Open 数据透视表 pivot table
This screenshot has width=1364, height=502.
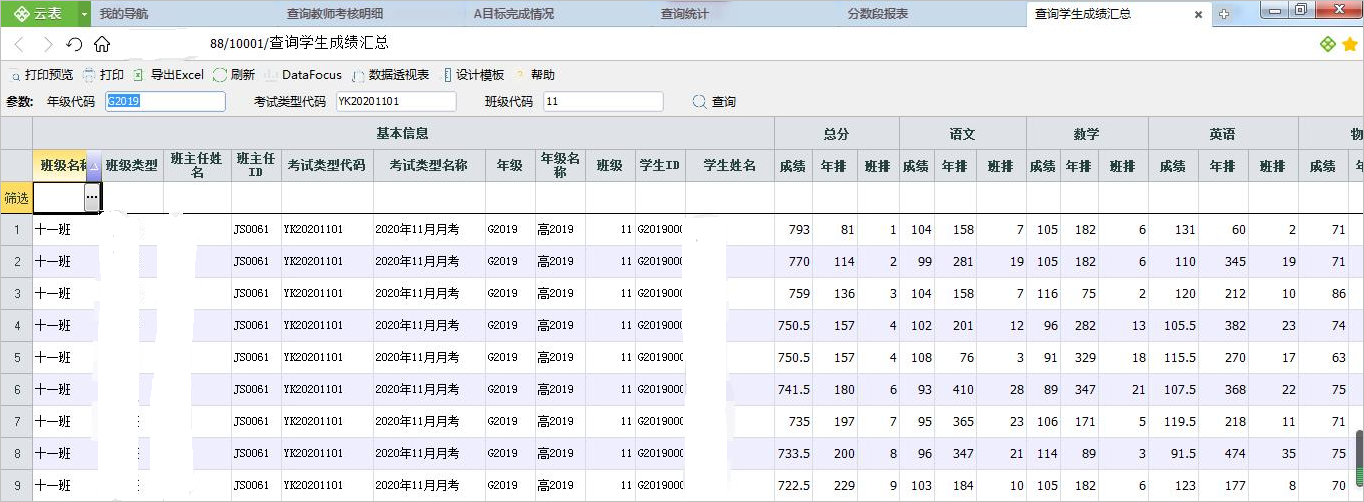tap(391, 75)
